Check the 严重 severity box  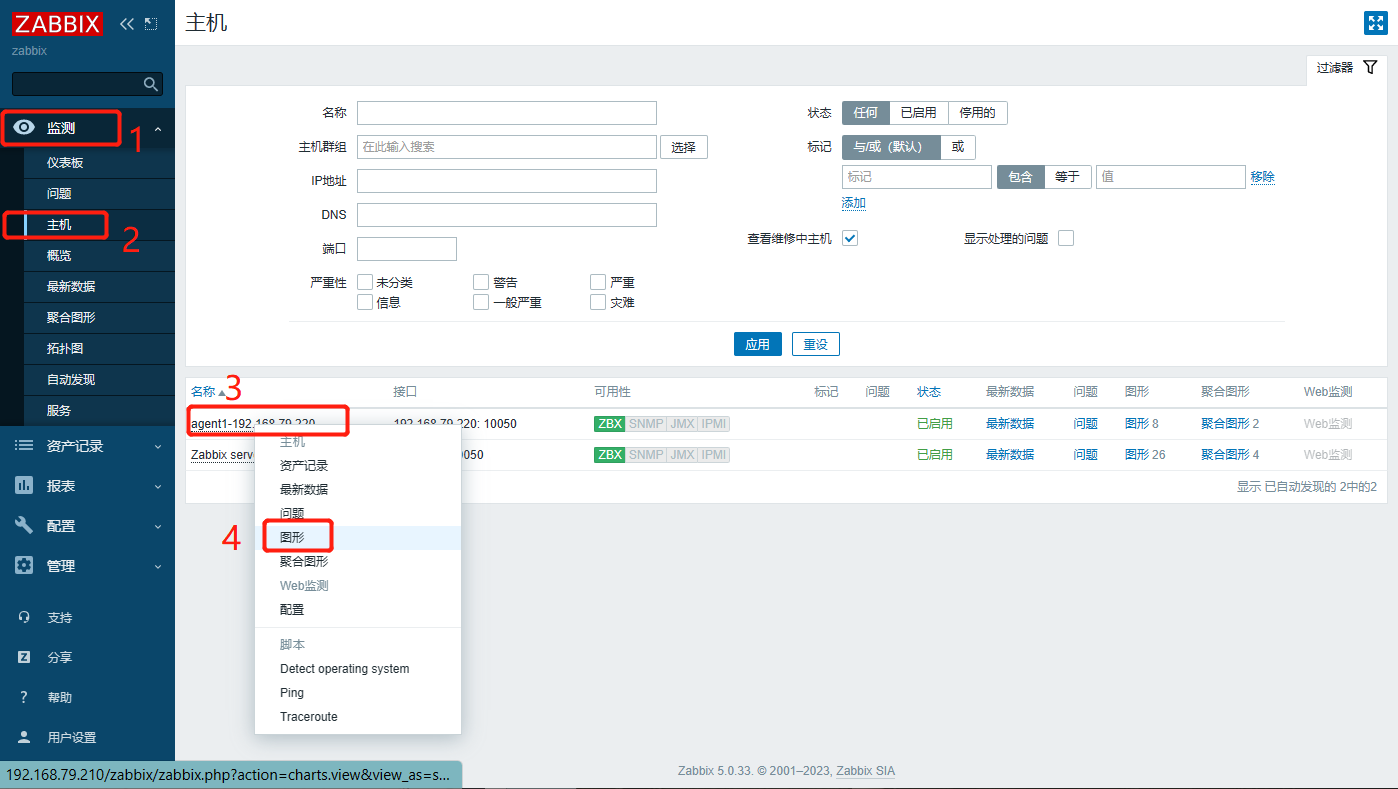click(598, 283)
